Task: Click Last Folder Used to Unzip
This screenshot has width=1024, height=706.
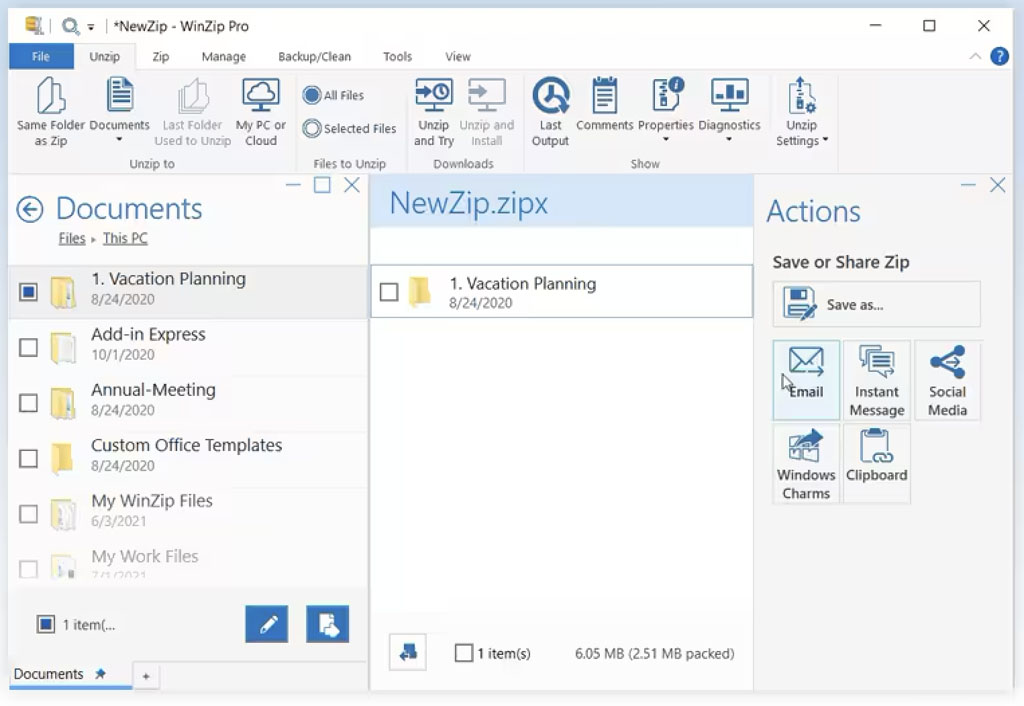Action: pyautogui.click(x=193, y=112)
